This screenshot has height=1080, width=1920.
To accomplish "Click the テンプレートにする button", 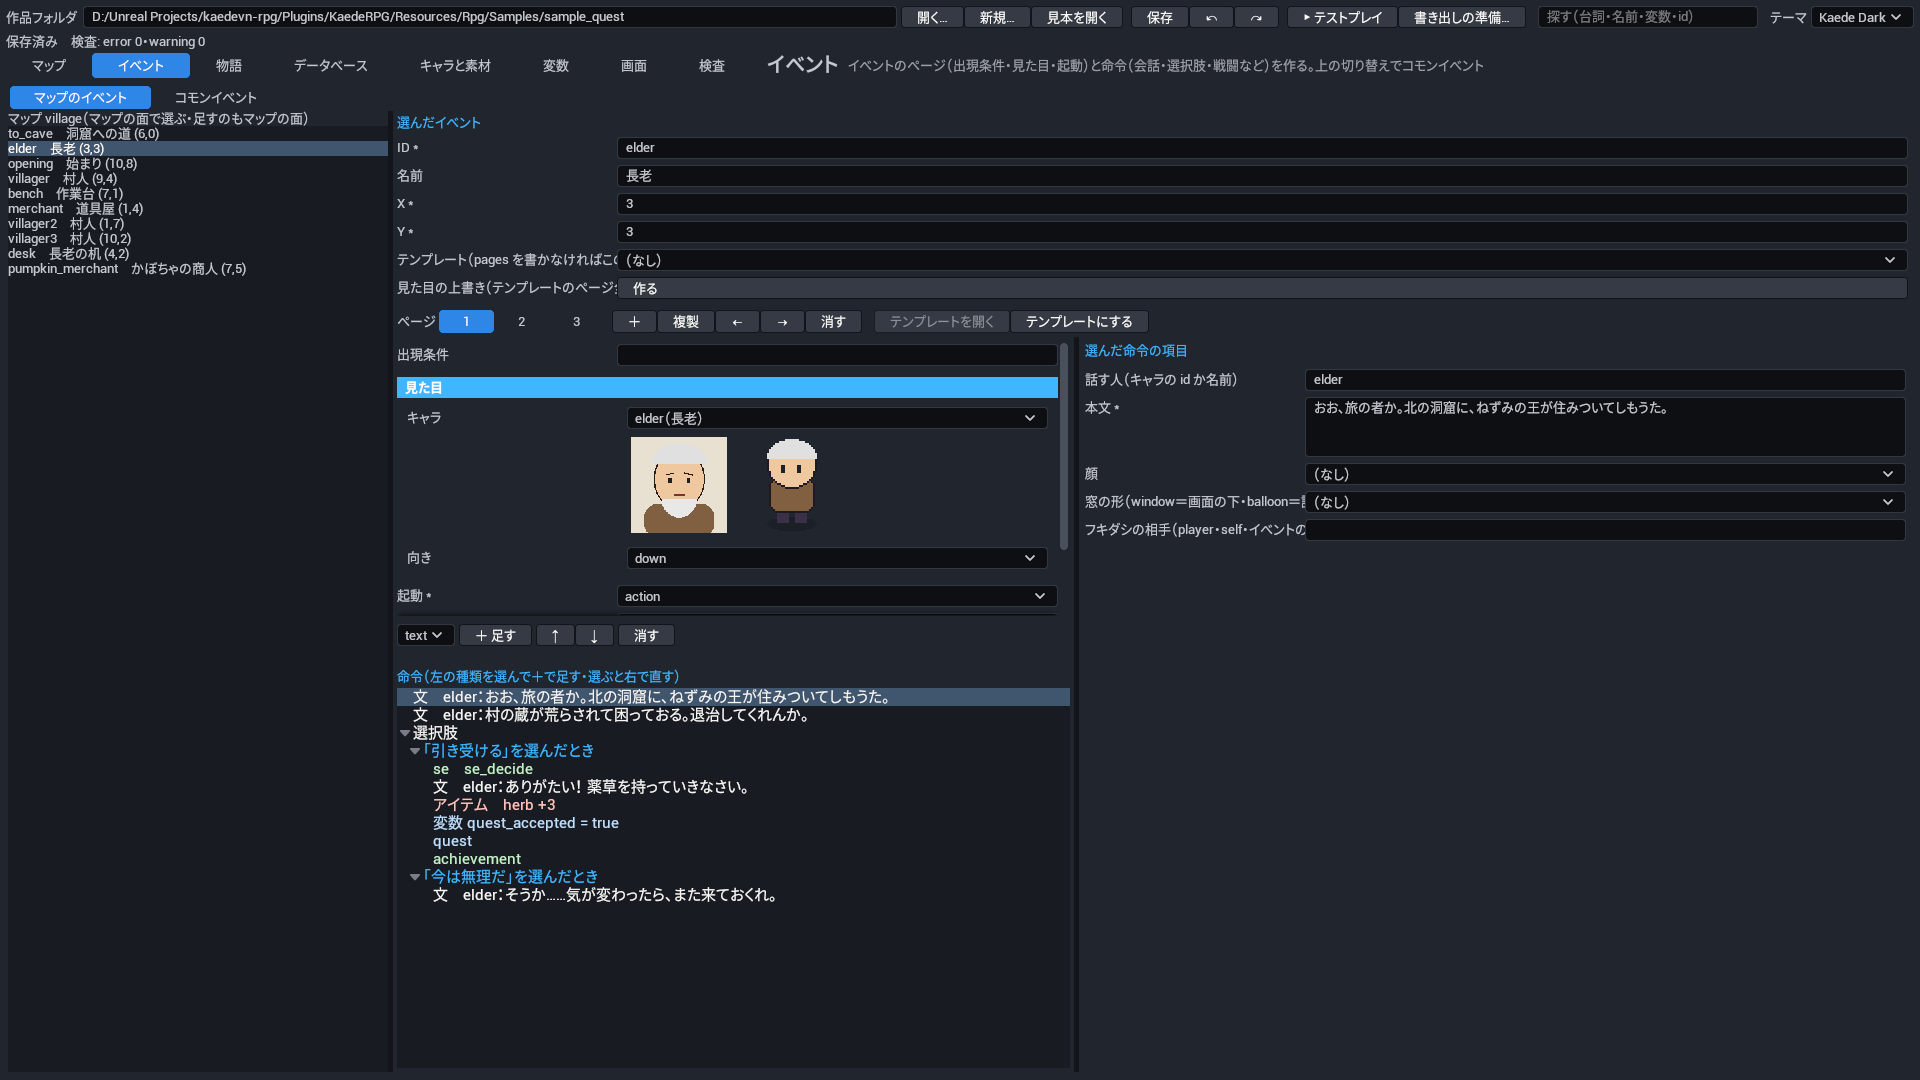I will [x=1079, y=321].
